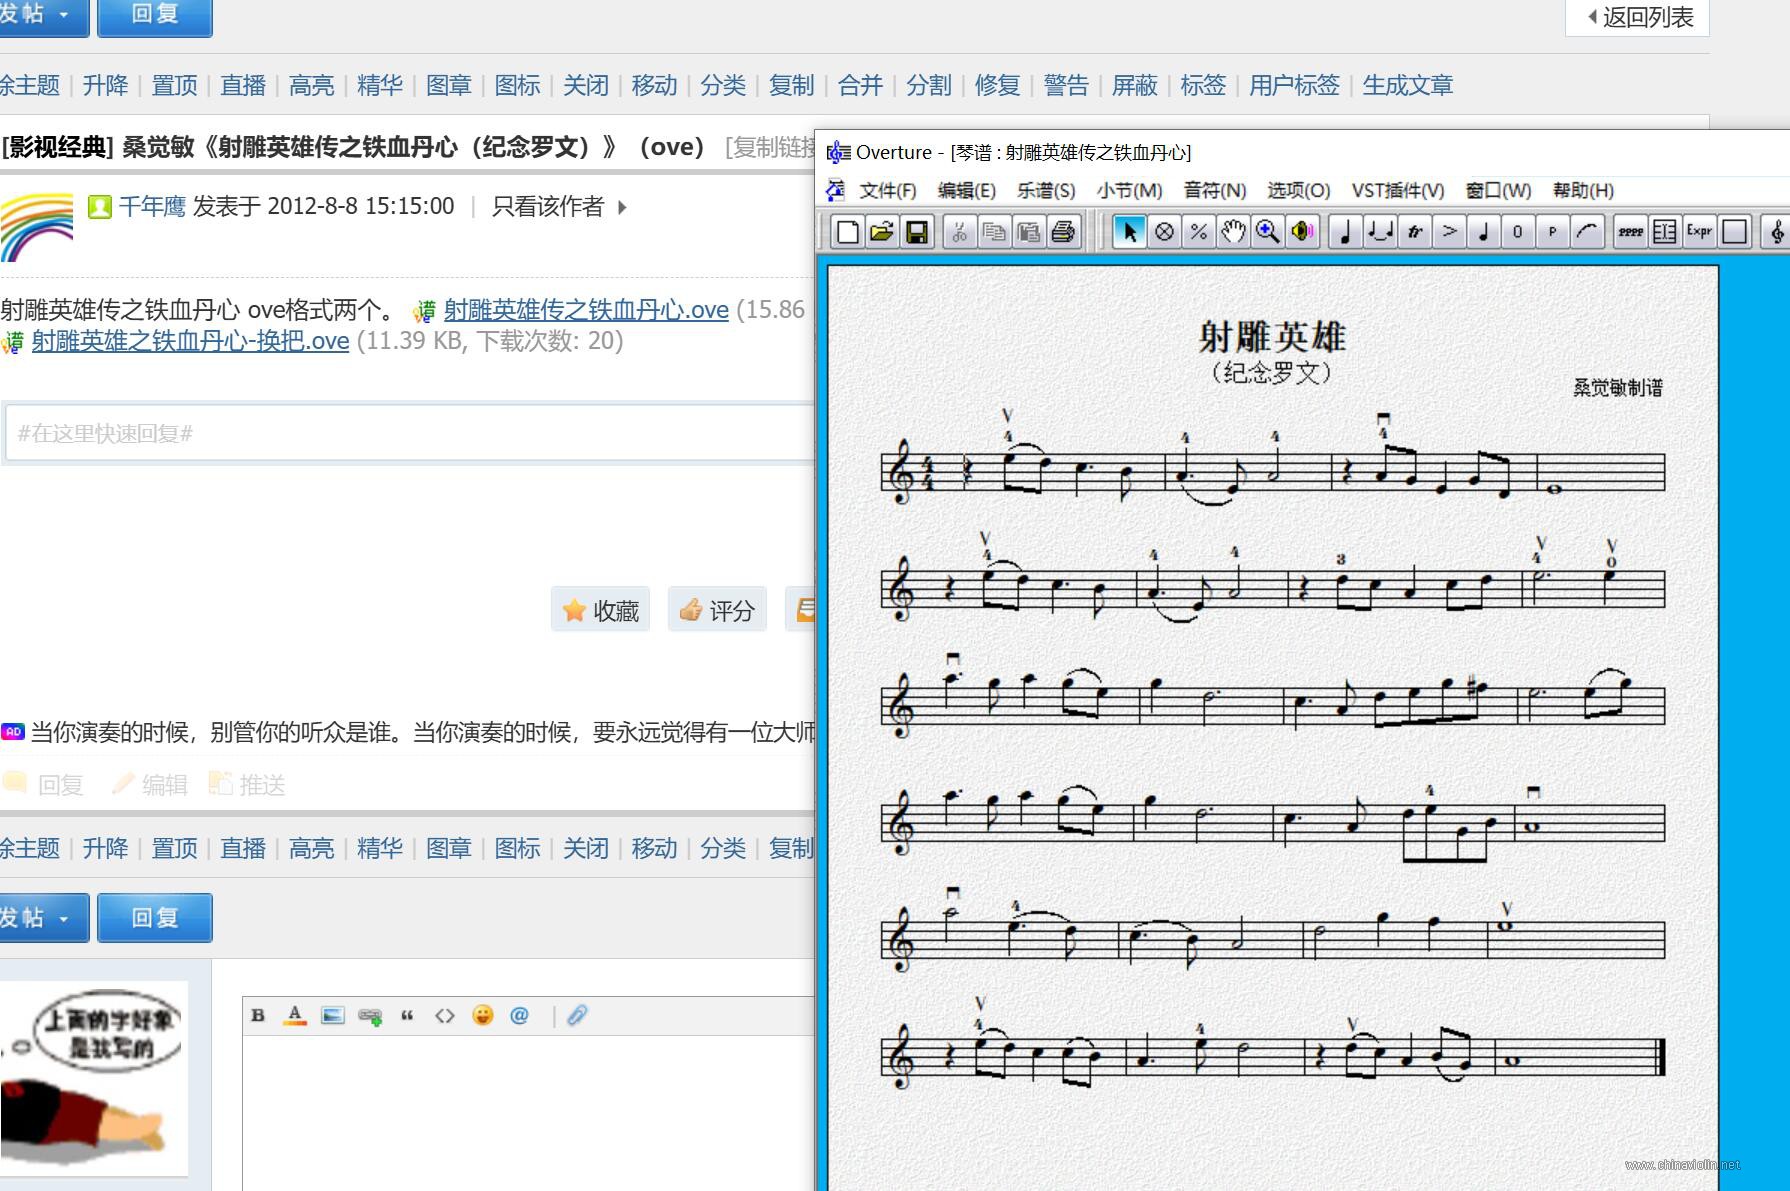Attach a file using the paperclip icon

point(577,1015)
